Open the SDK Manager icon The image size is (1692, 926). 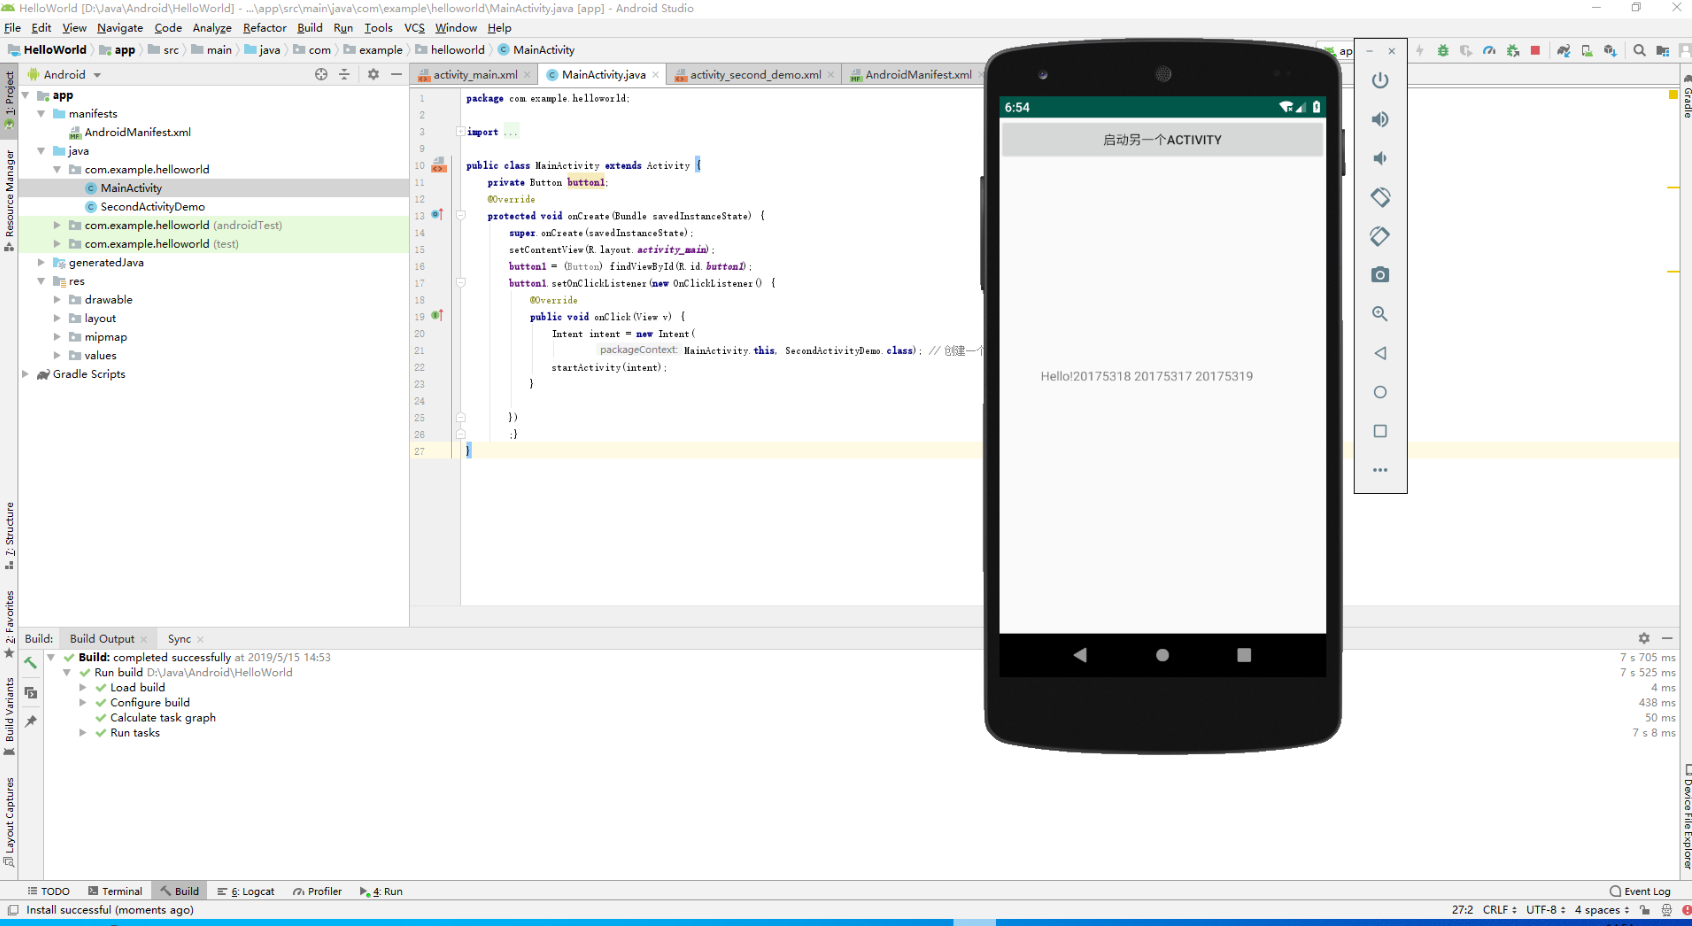[1610, 50]
